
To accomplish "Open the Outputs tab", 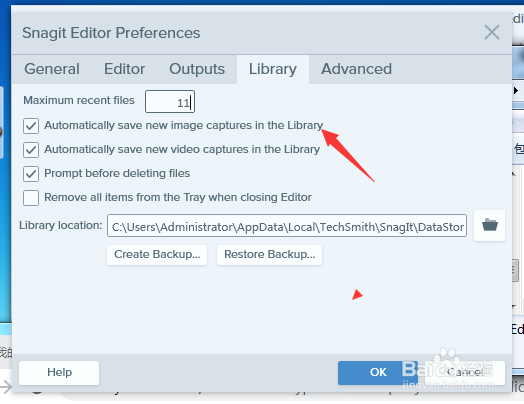I will point(197,69).
